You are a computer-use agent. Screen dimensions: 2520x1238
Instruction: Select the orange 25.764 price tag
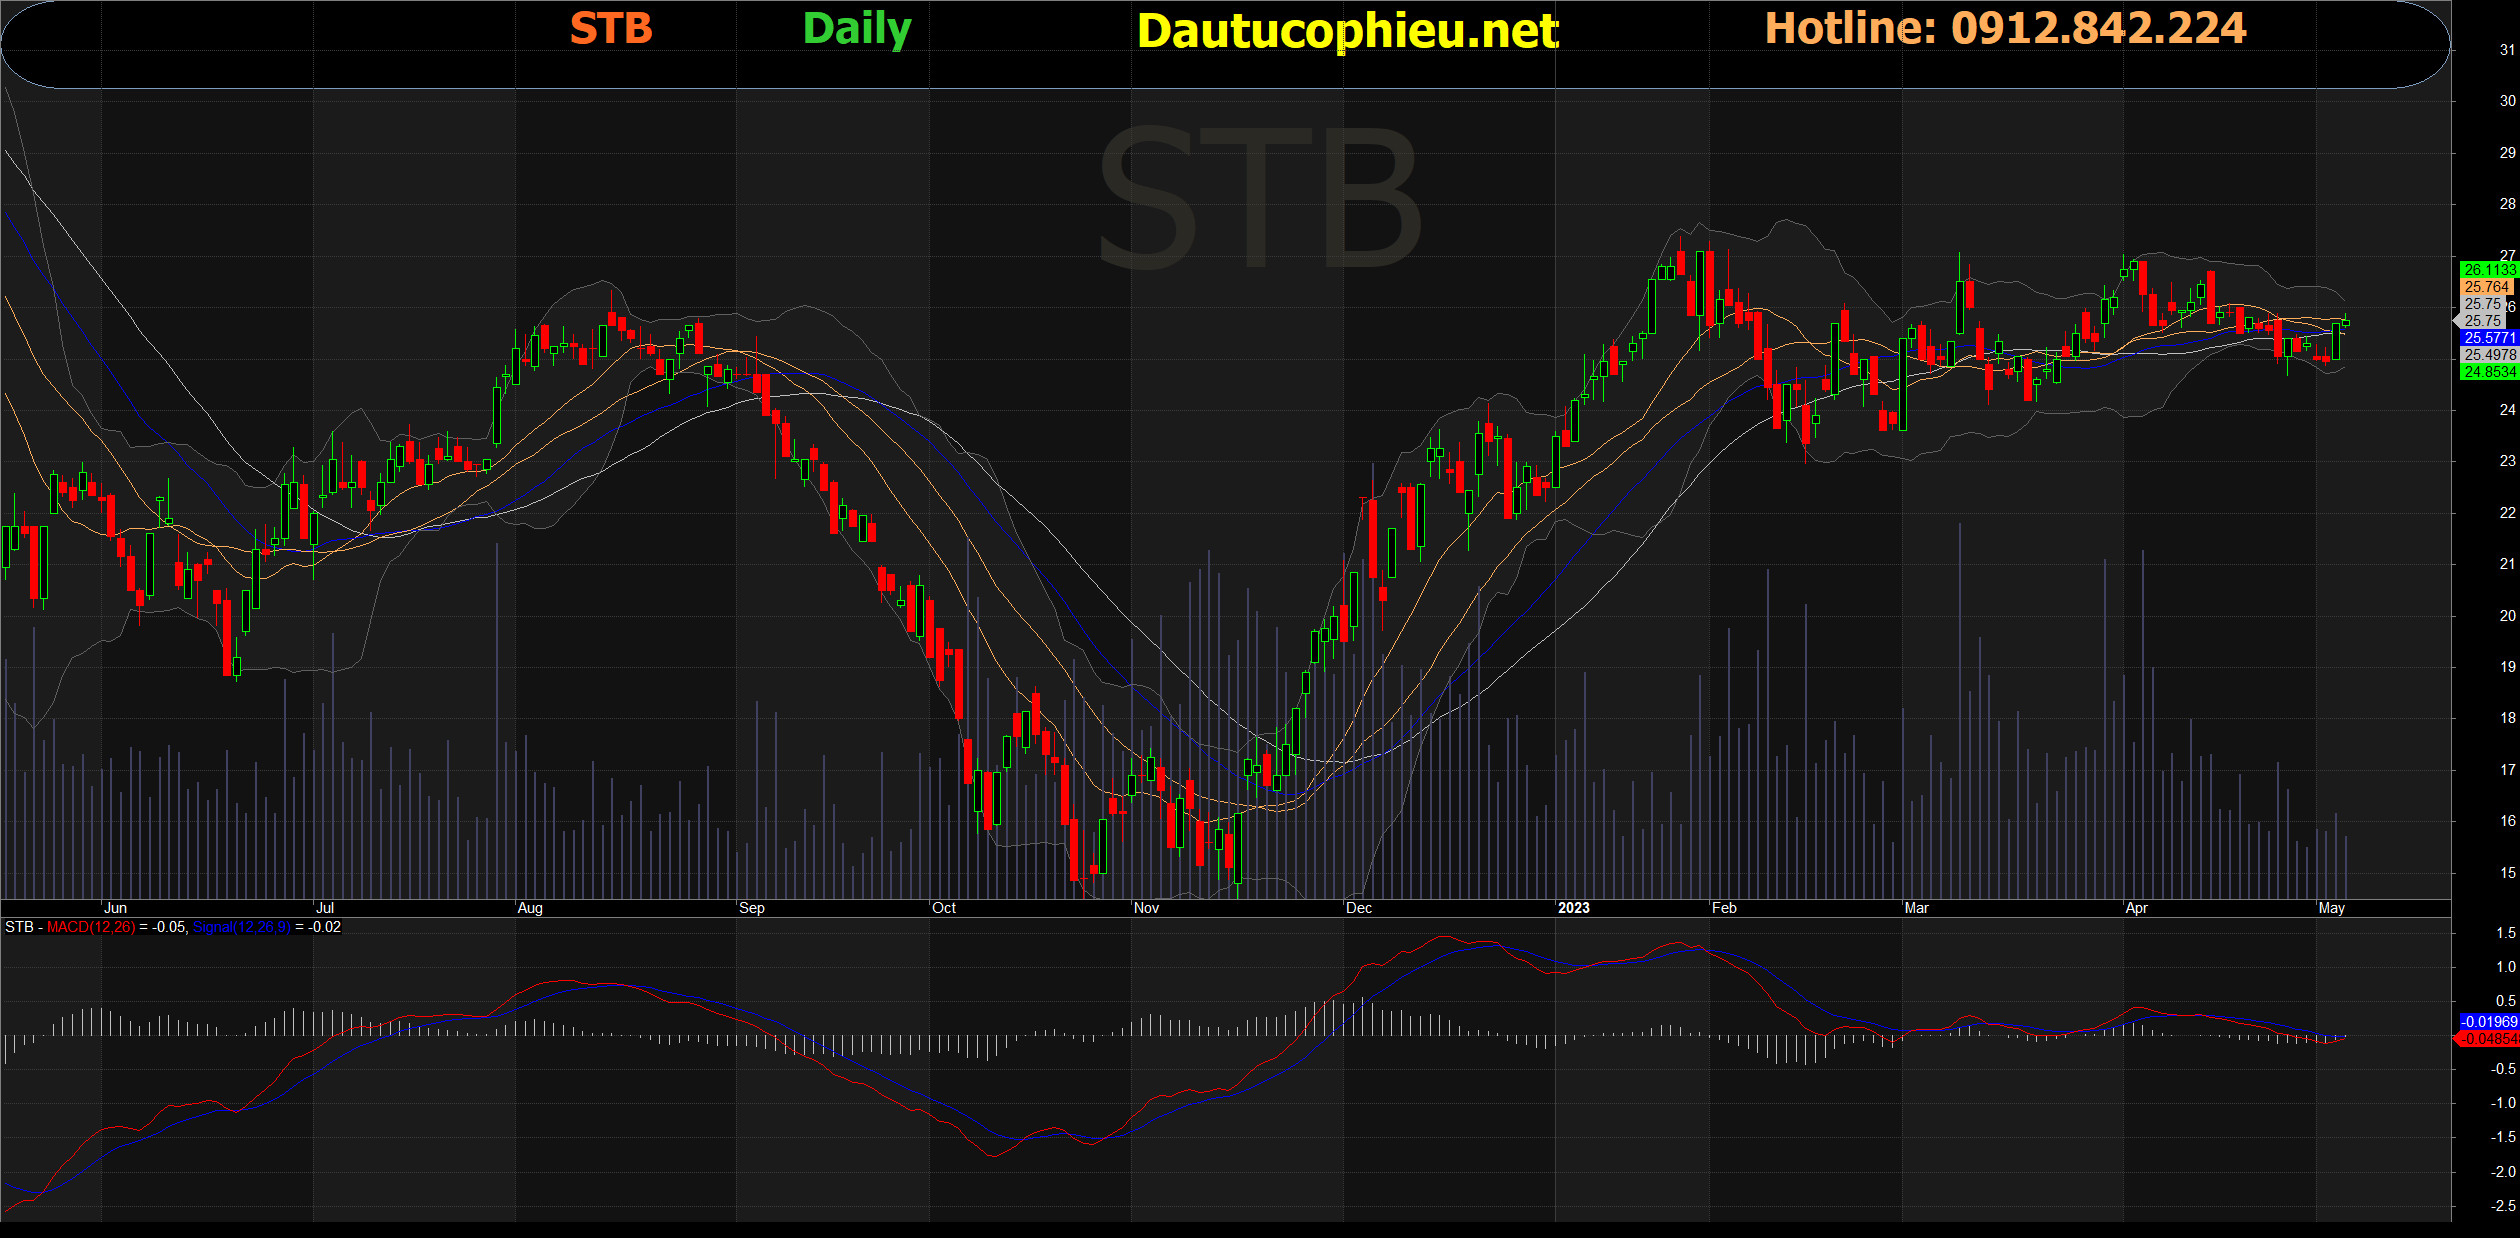[2487, 287]
